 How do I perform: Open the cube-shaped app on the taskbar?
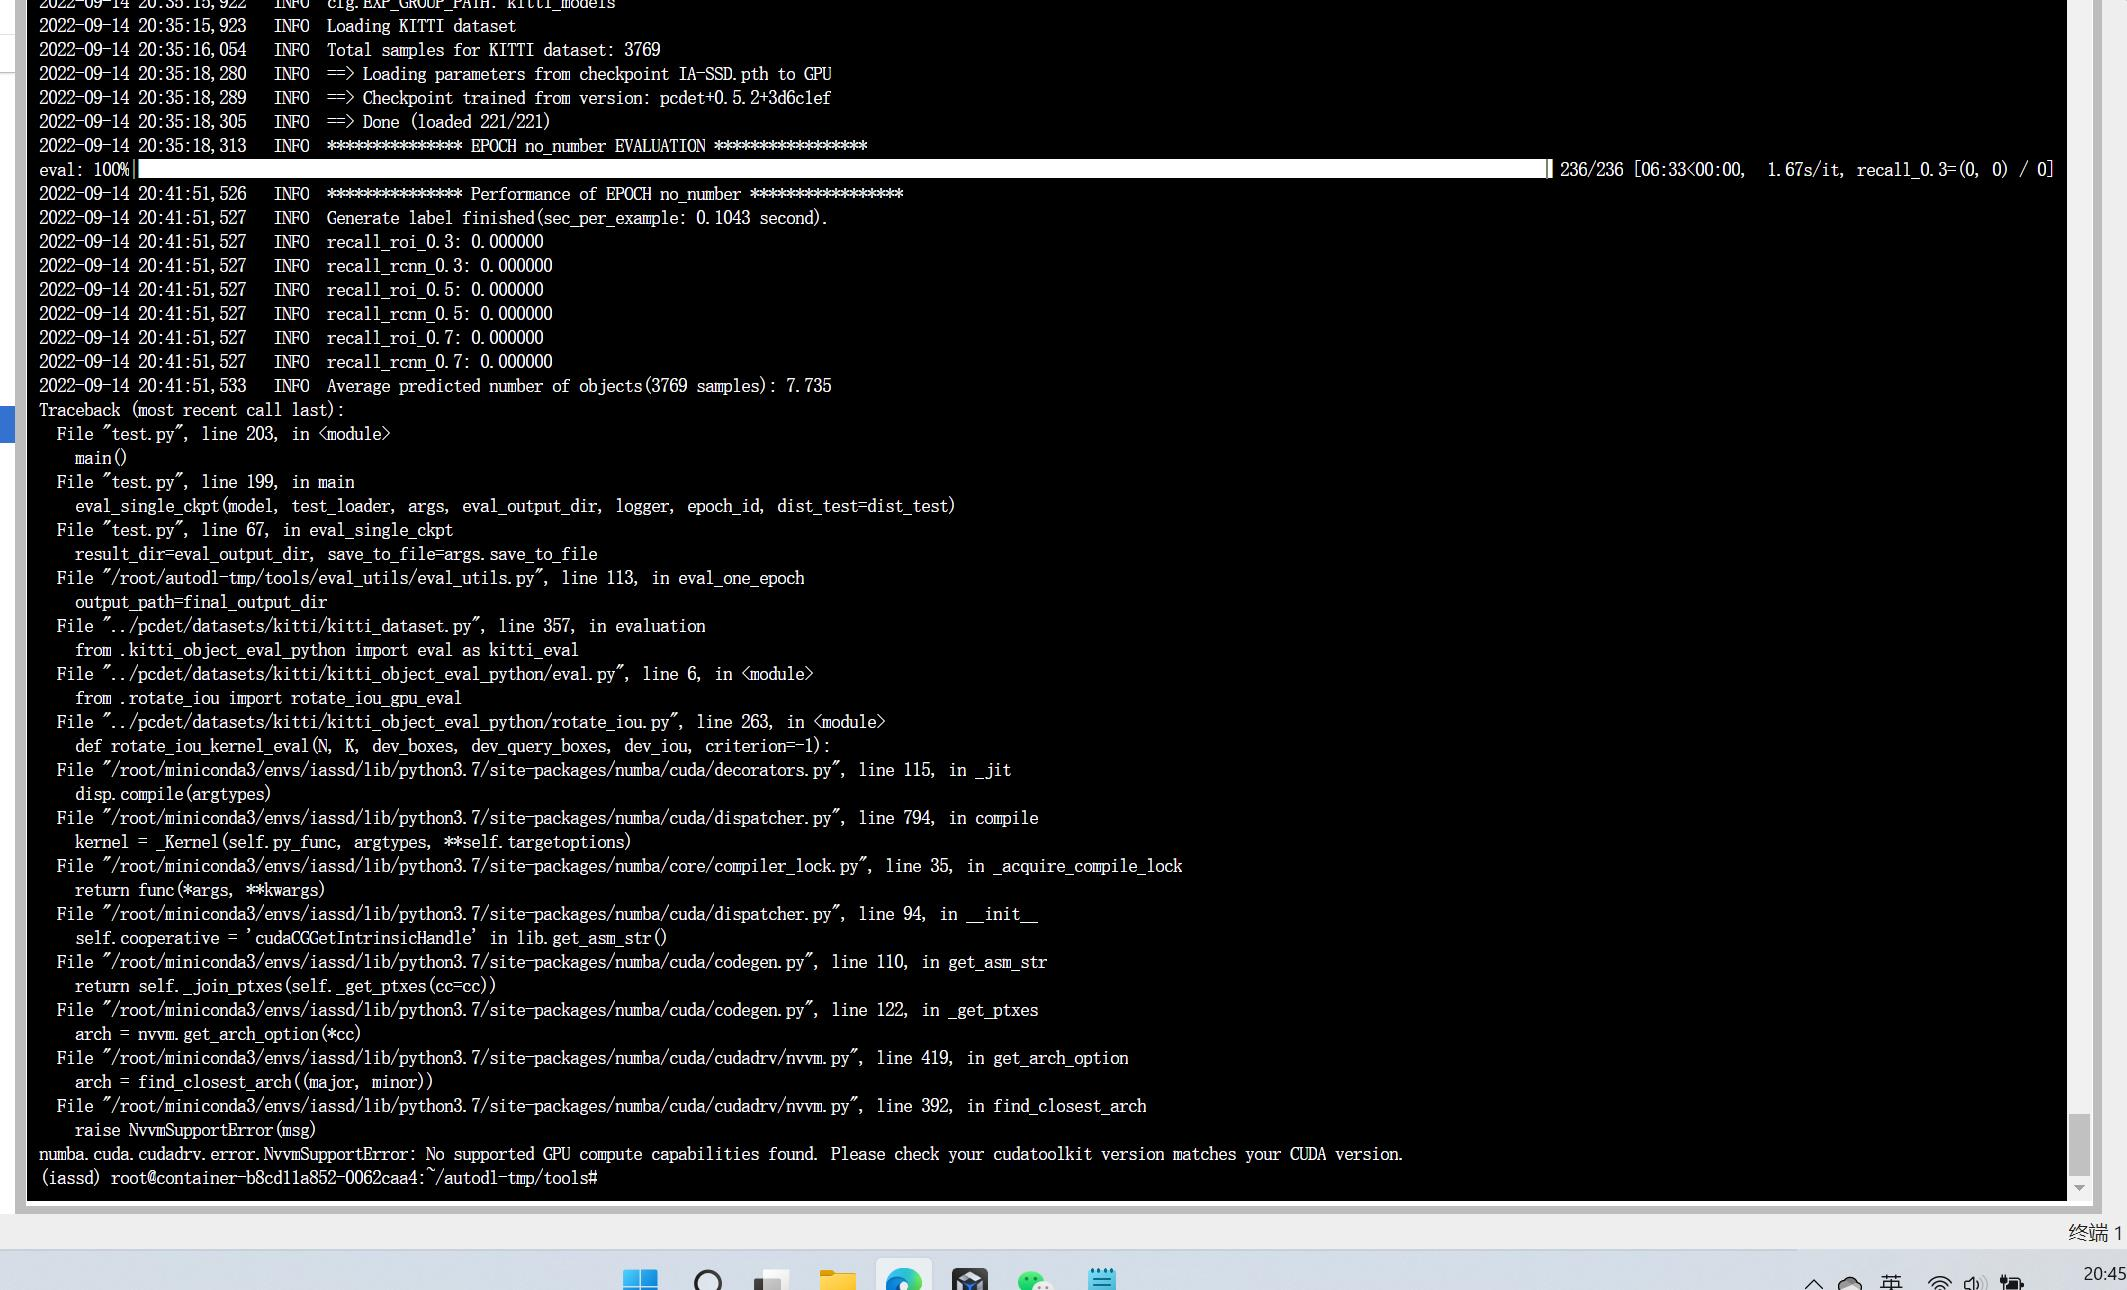(969, 1279)
